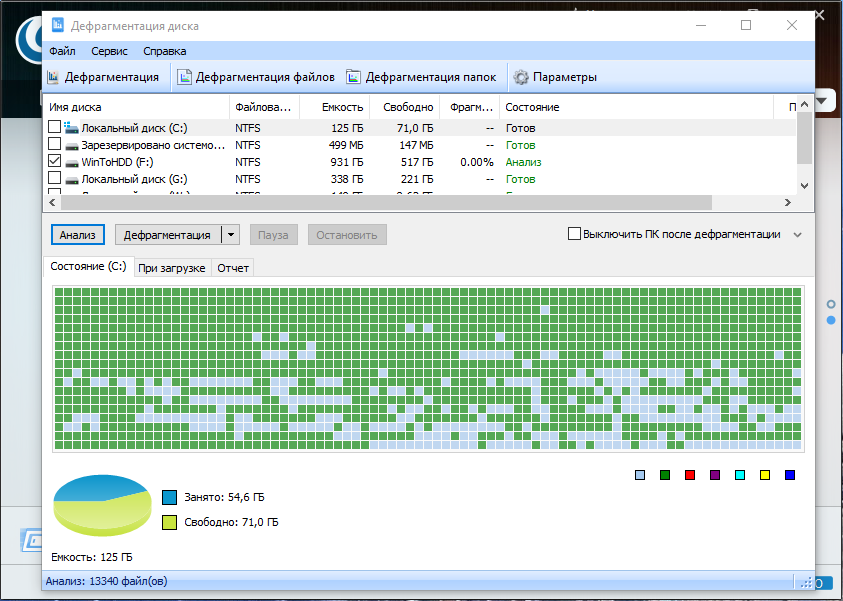This screenshot has height=601, width=843.
Task: Check the Локальный диск (C:) checkbox
Action: coord(54,127)
